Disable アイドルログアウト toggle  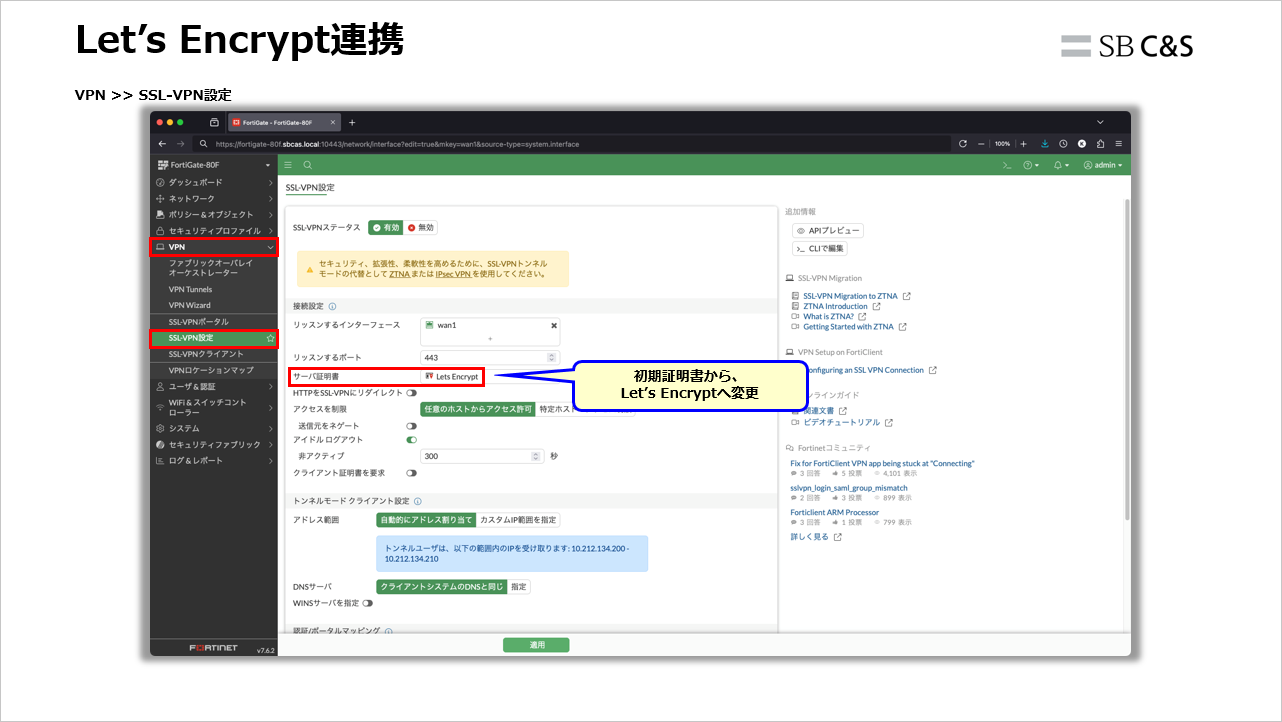pyautogui.click(x=411, y=439)
